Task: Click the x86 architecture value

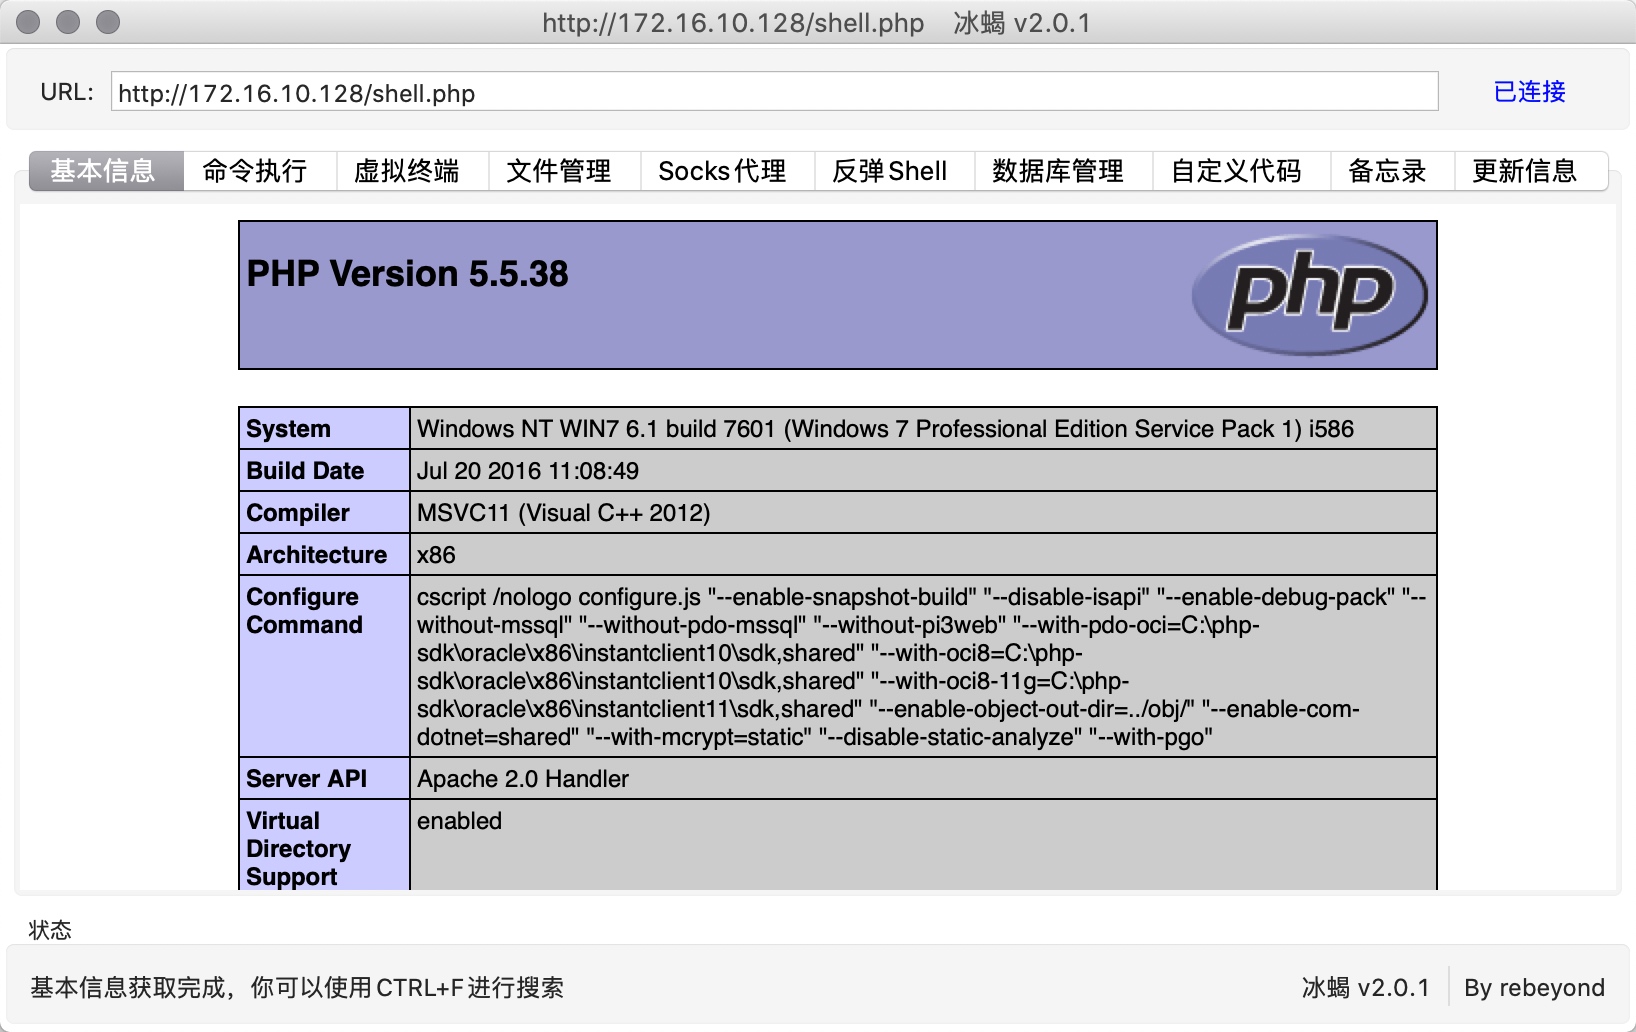Action: point(436,555)
